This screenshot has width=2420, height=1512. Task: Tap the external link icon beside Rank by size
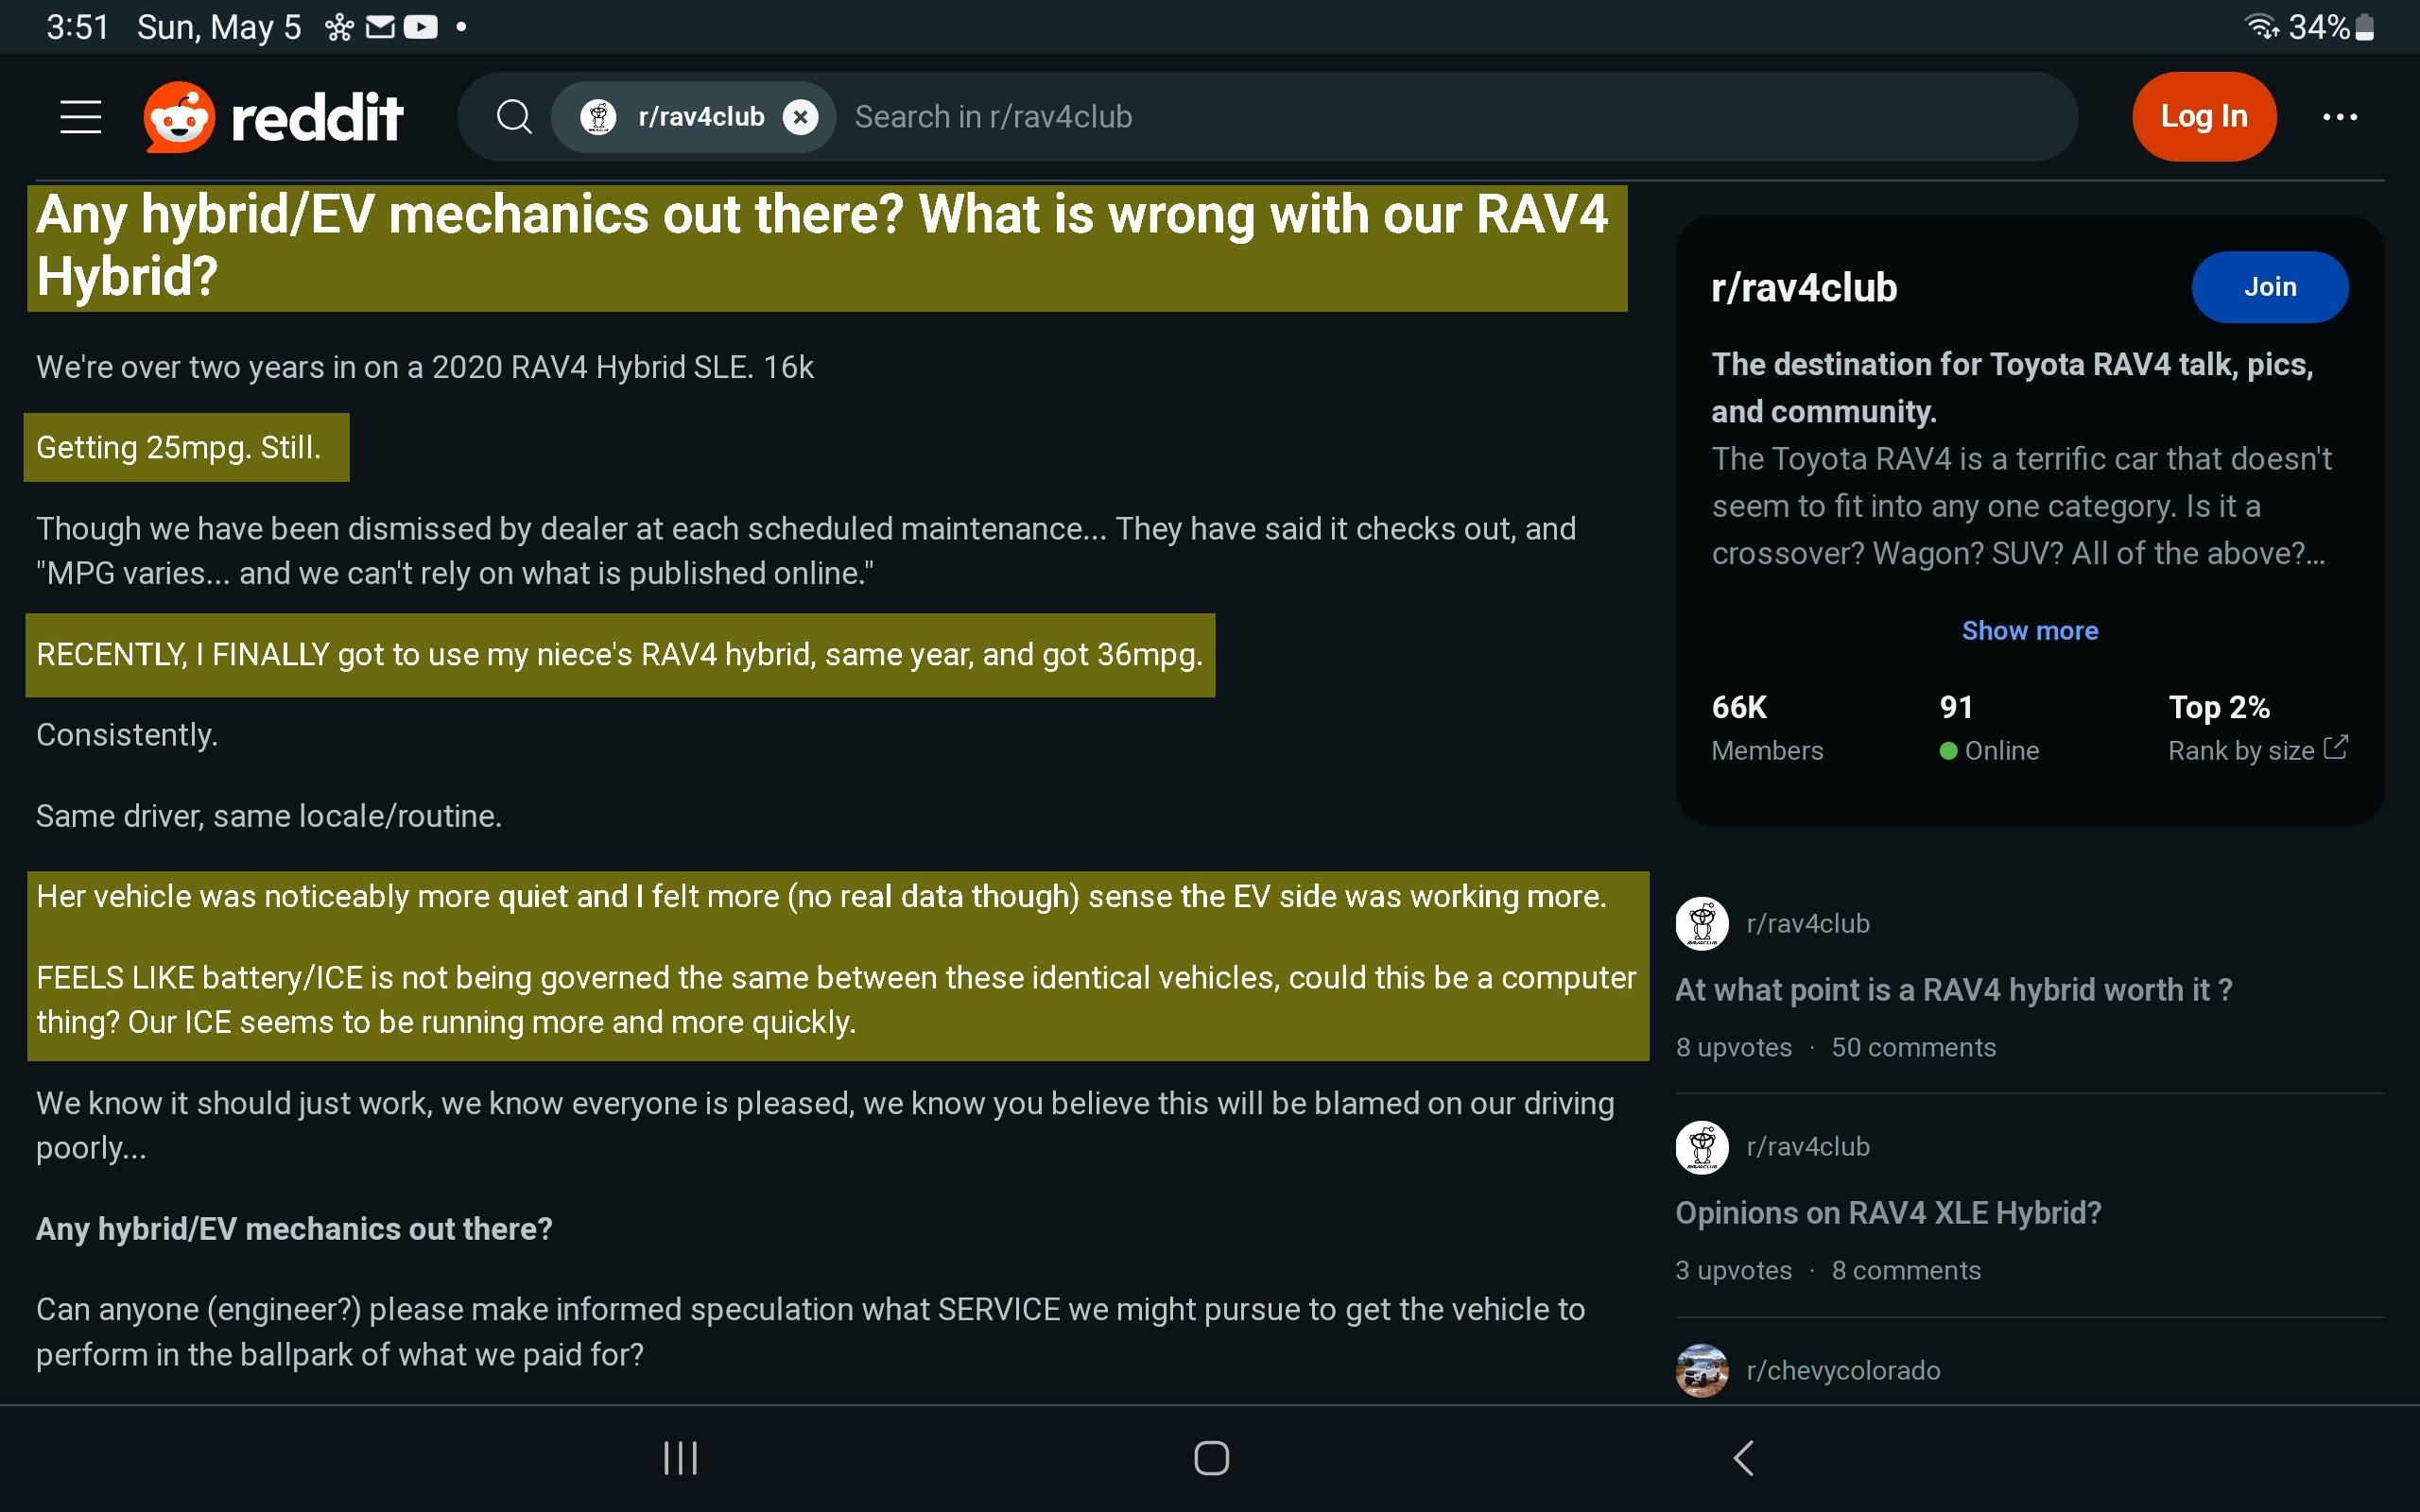point(2336,748)
